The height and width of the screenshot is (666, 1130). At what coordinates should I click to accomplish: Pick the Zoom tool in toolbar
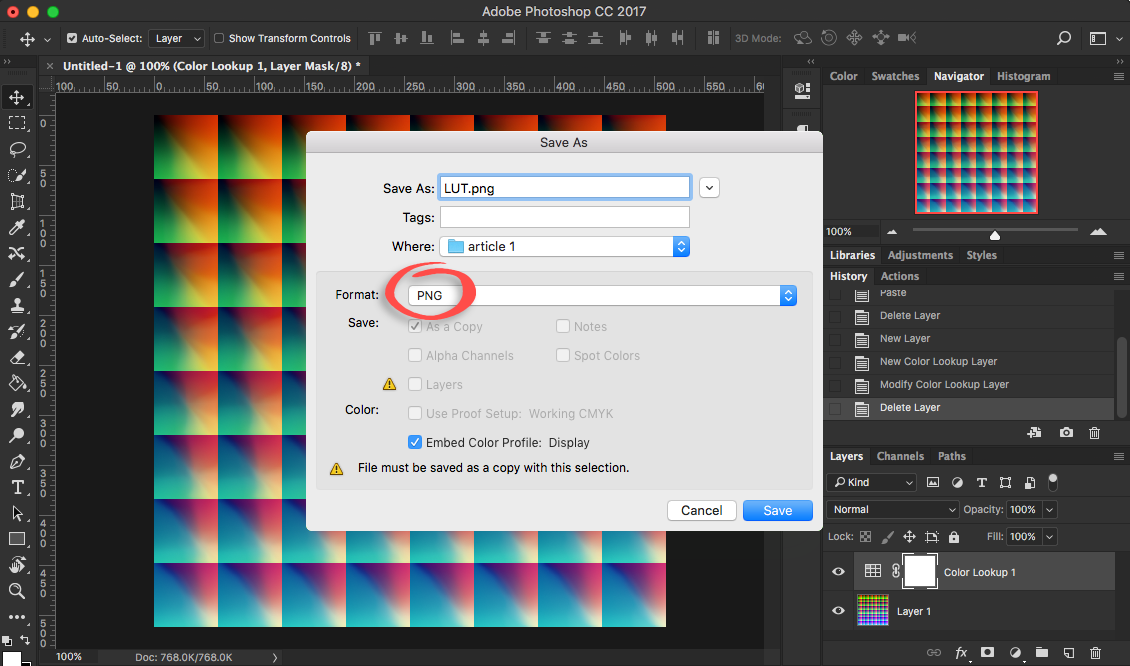click(17, 591)
